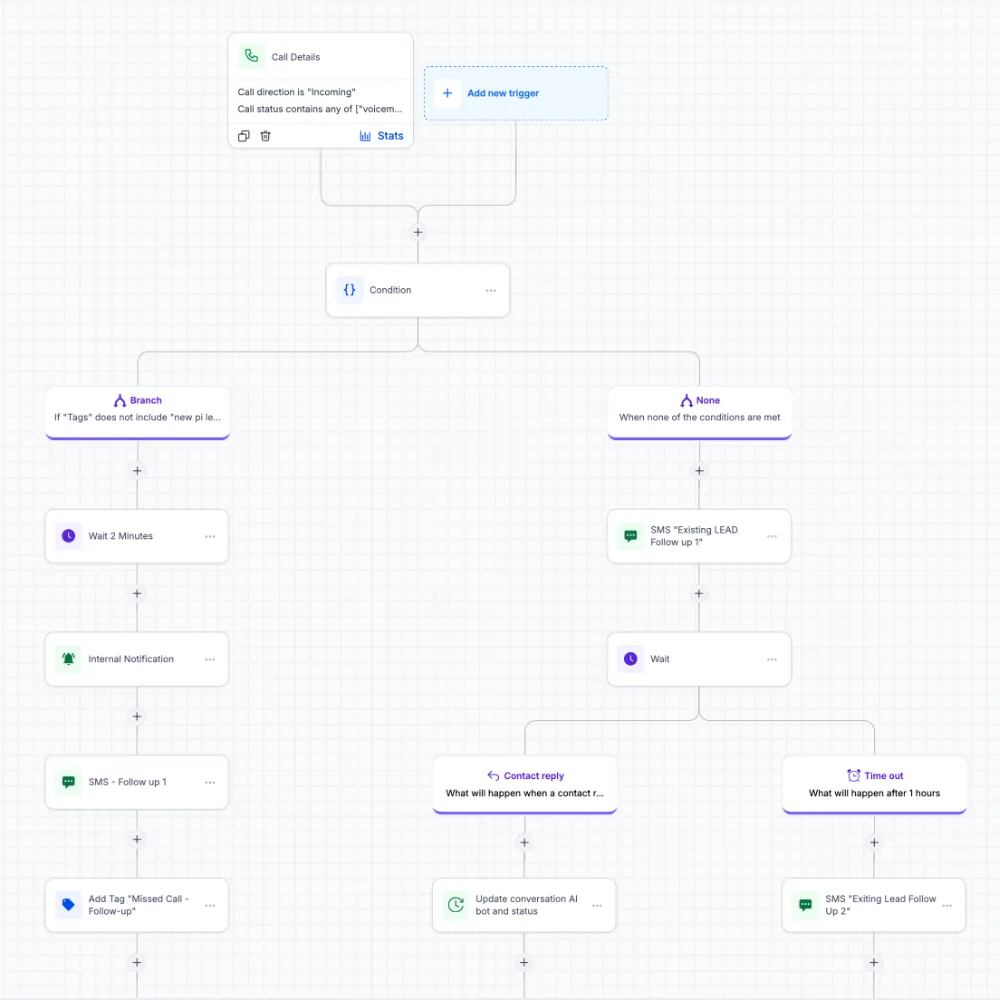
Task: Open Stats for the Call Details trigger
Action: pos(381,136)
